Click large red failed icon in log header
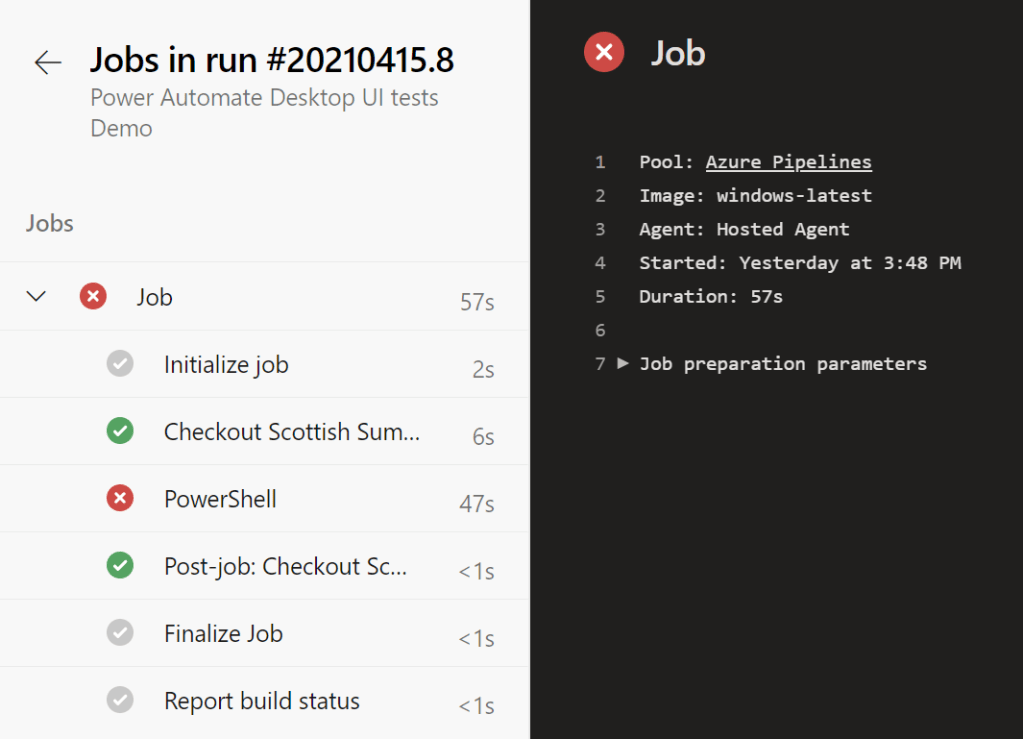1023x739 pixels. click(x=604, y=52)
